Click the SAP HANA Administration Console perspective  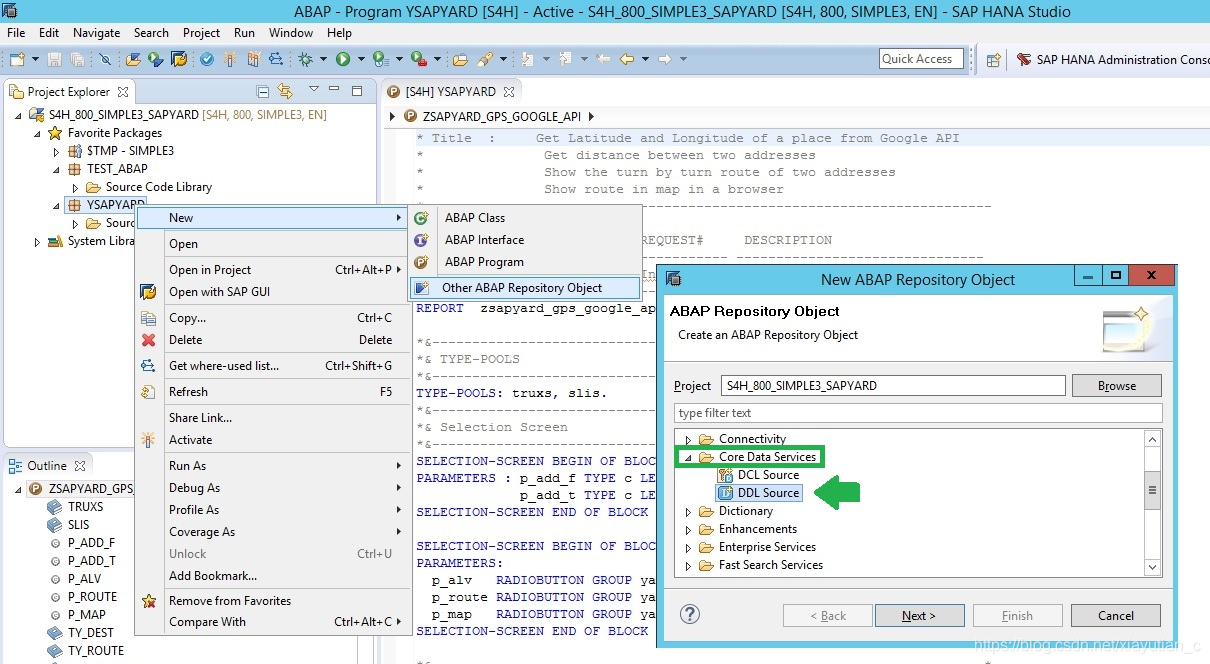coord(1112,59)
